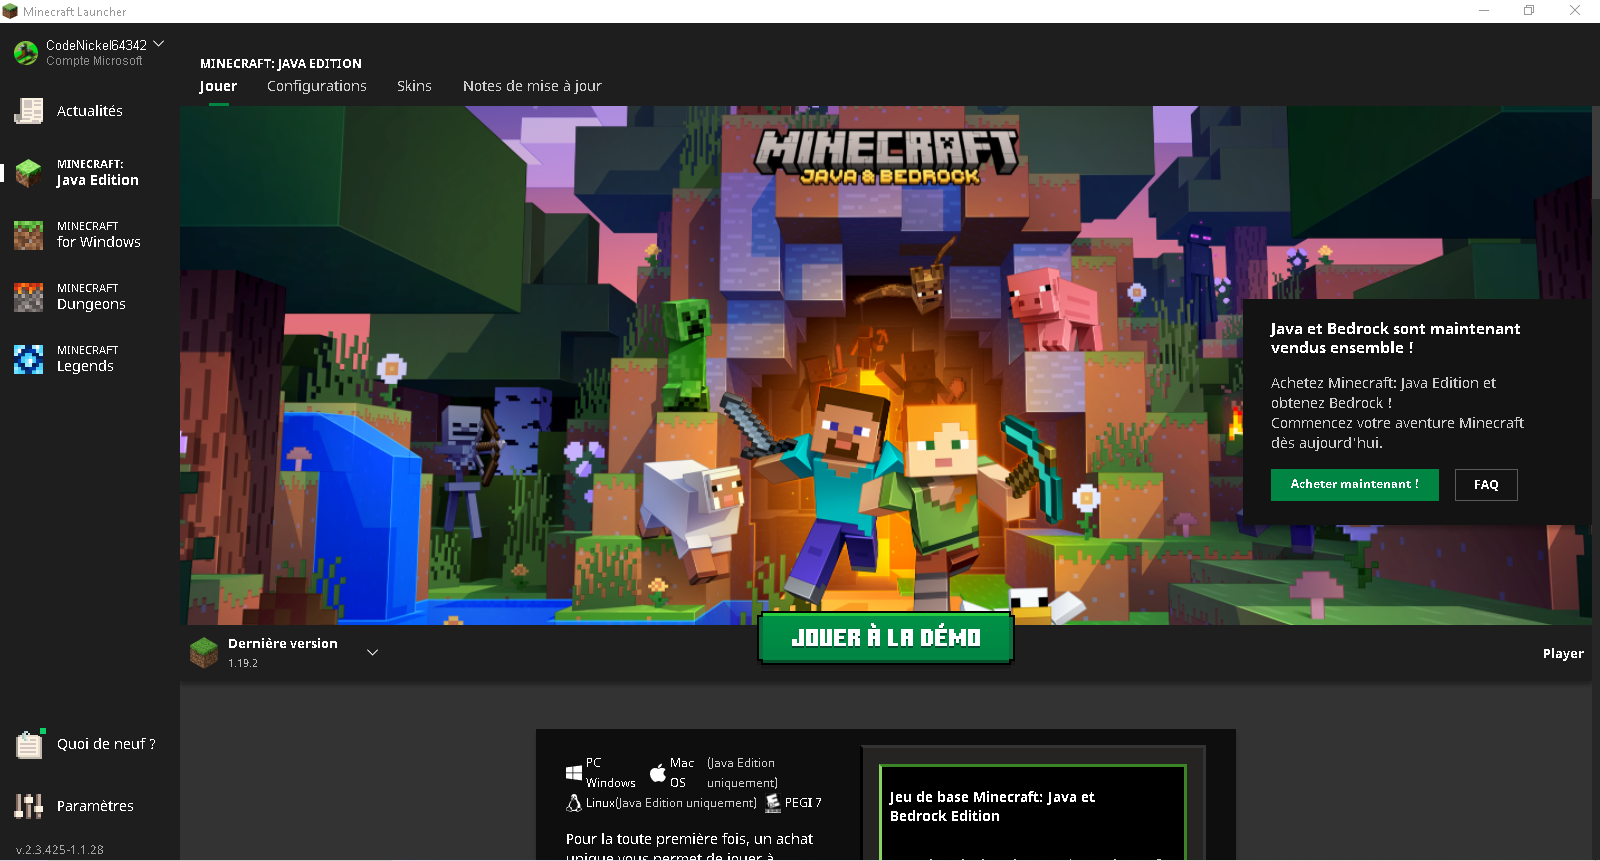Open the Actualités newspaper icon
1600x861 pixels.
coord(29,111)
